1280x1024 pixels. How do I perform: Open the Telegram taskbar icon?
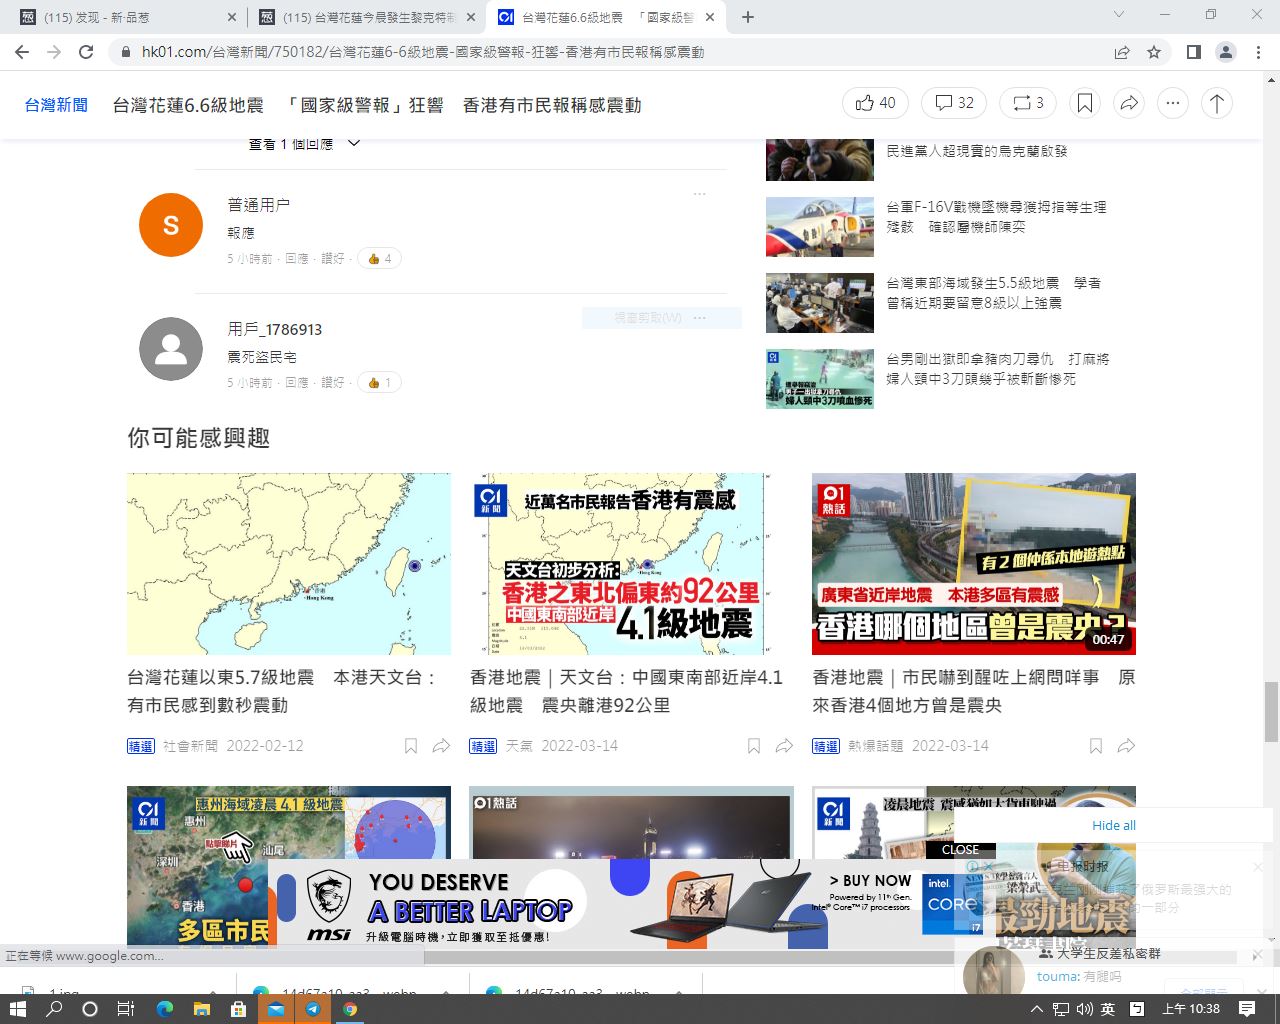pyautogui.click(x=312, y=1009)
